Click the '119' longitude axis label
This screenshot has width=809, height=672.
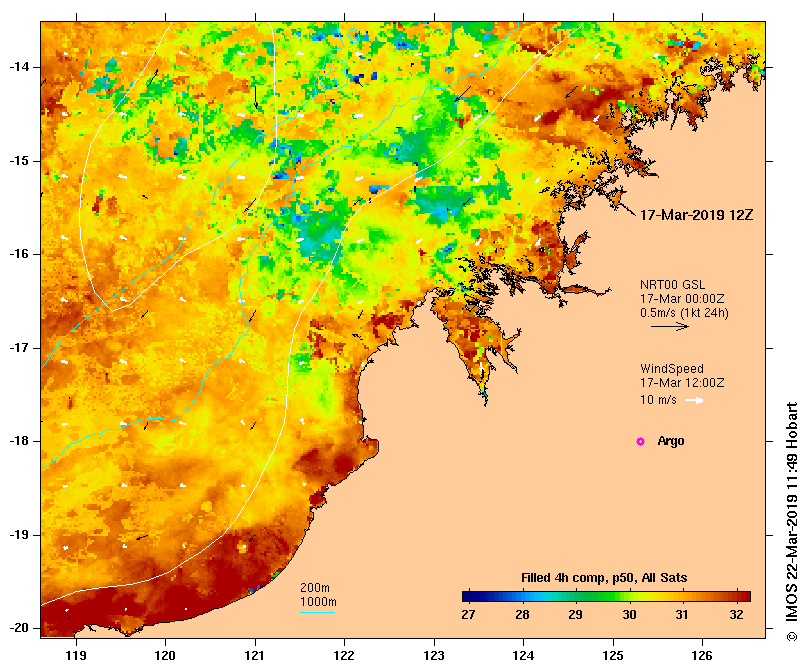(x=76, y=655)
